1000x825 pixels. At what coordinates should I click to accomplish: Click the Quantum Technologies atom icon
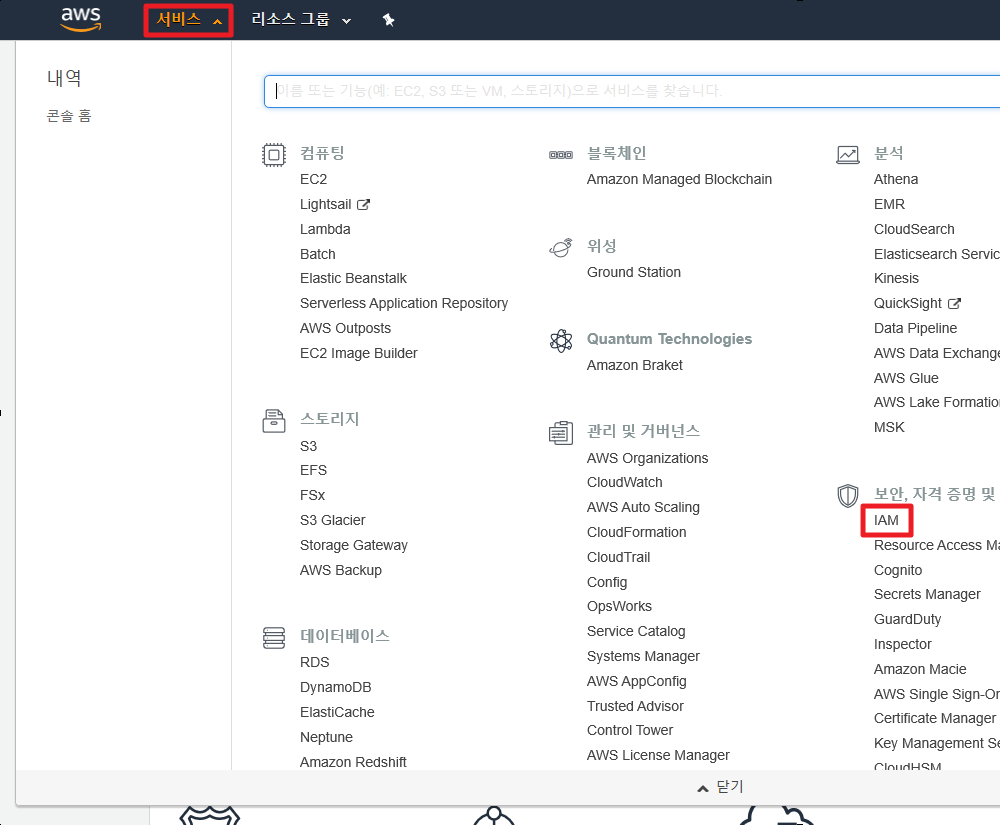click(x=561, y=340)
